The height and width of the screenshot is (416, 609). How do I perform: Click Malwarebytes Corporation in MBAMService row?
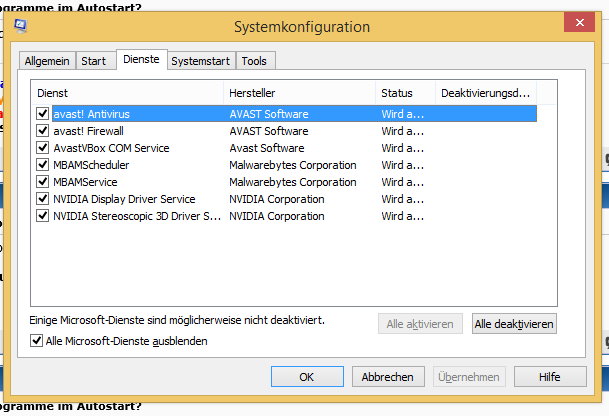pyautogui.click(x=293, y=182)
